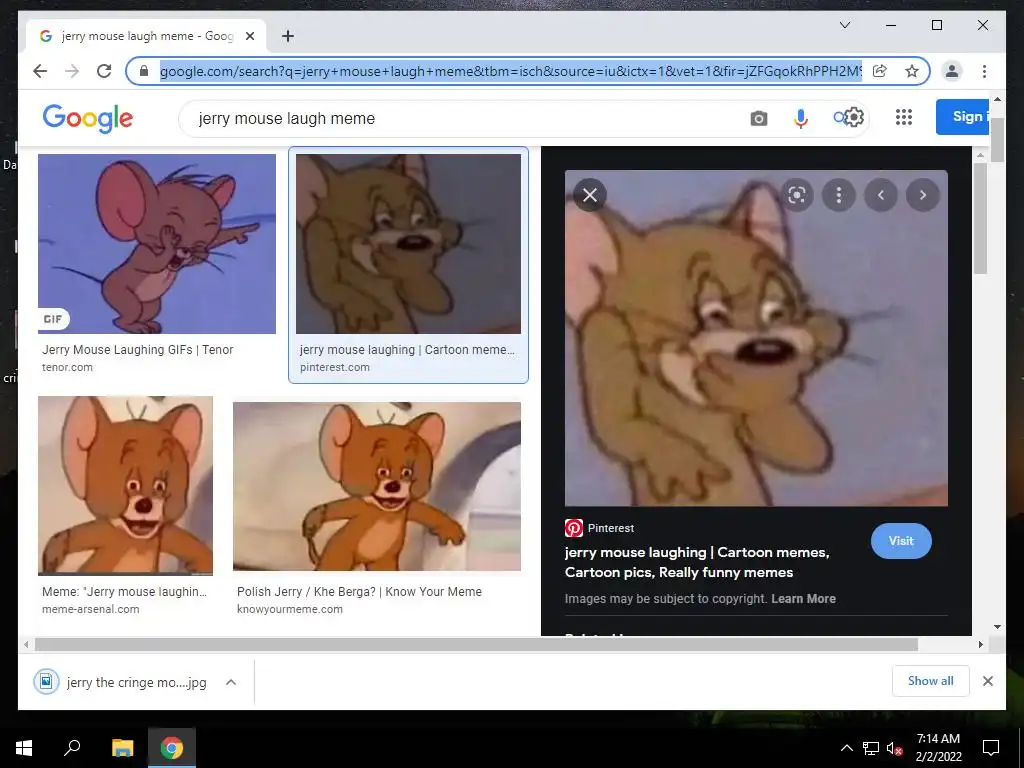1024x768 pixels.
Task: Open the downloaded jerry the cringe mo jpg
Action: pyautogui.click(x=121, y=682)
